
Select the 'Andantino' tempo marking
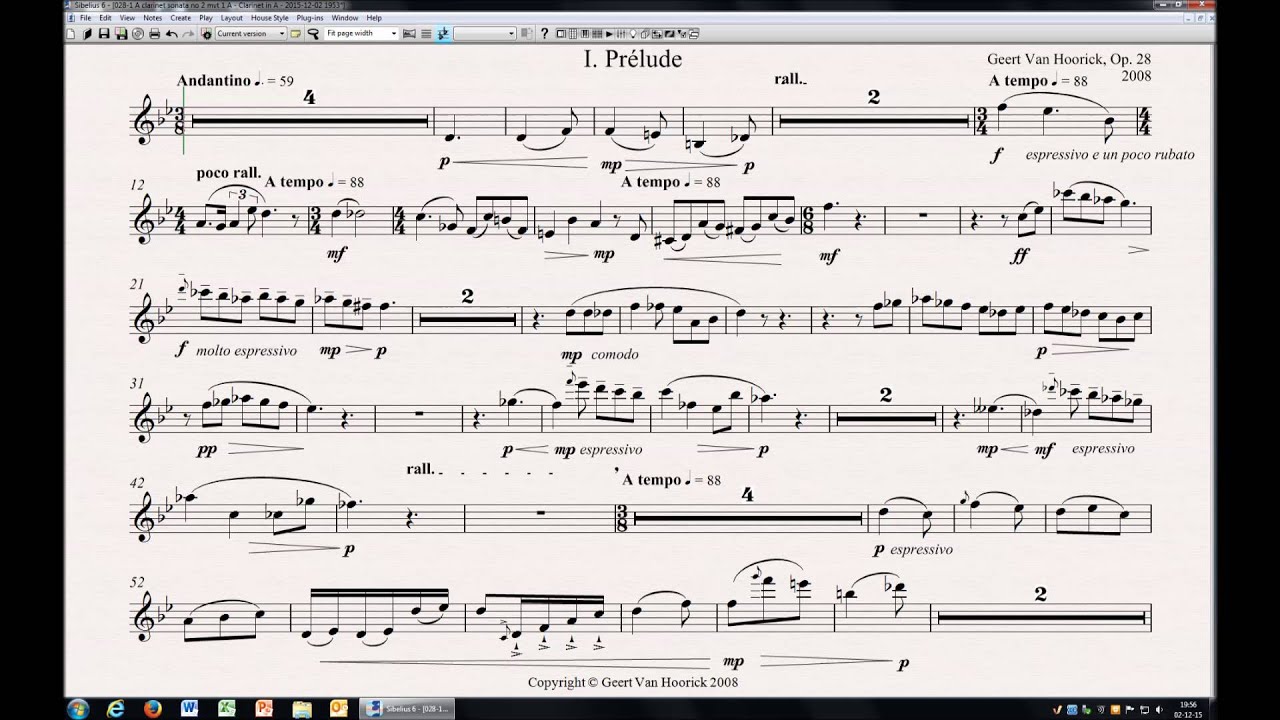click(x=213, y=80)
